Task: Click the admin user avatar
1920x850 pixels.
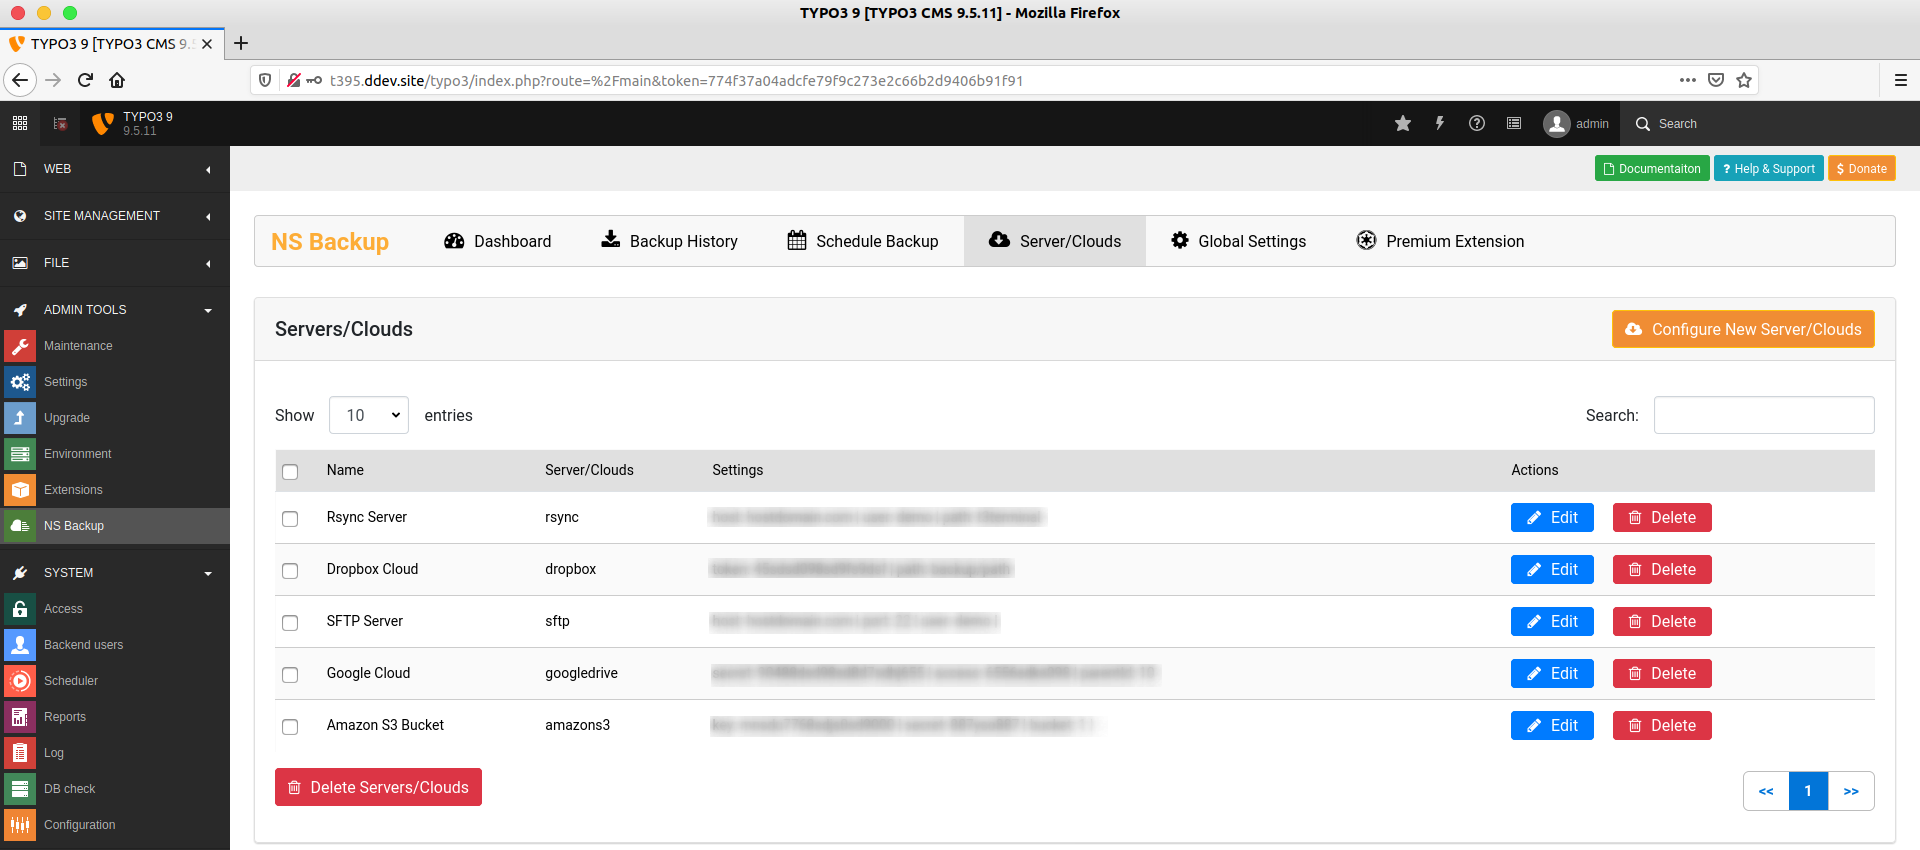Action: pos(1557,124)
